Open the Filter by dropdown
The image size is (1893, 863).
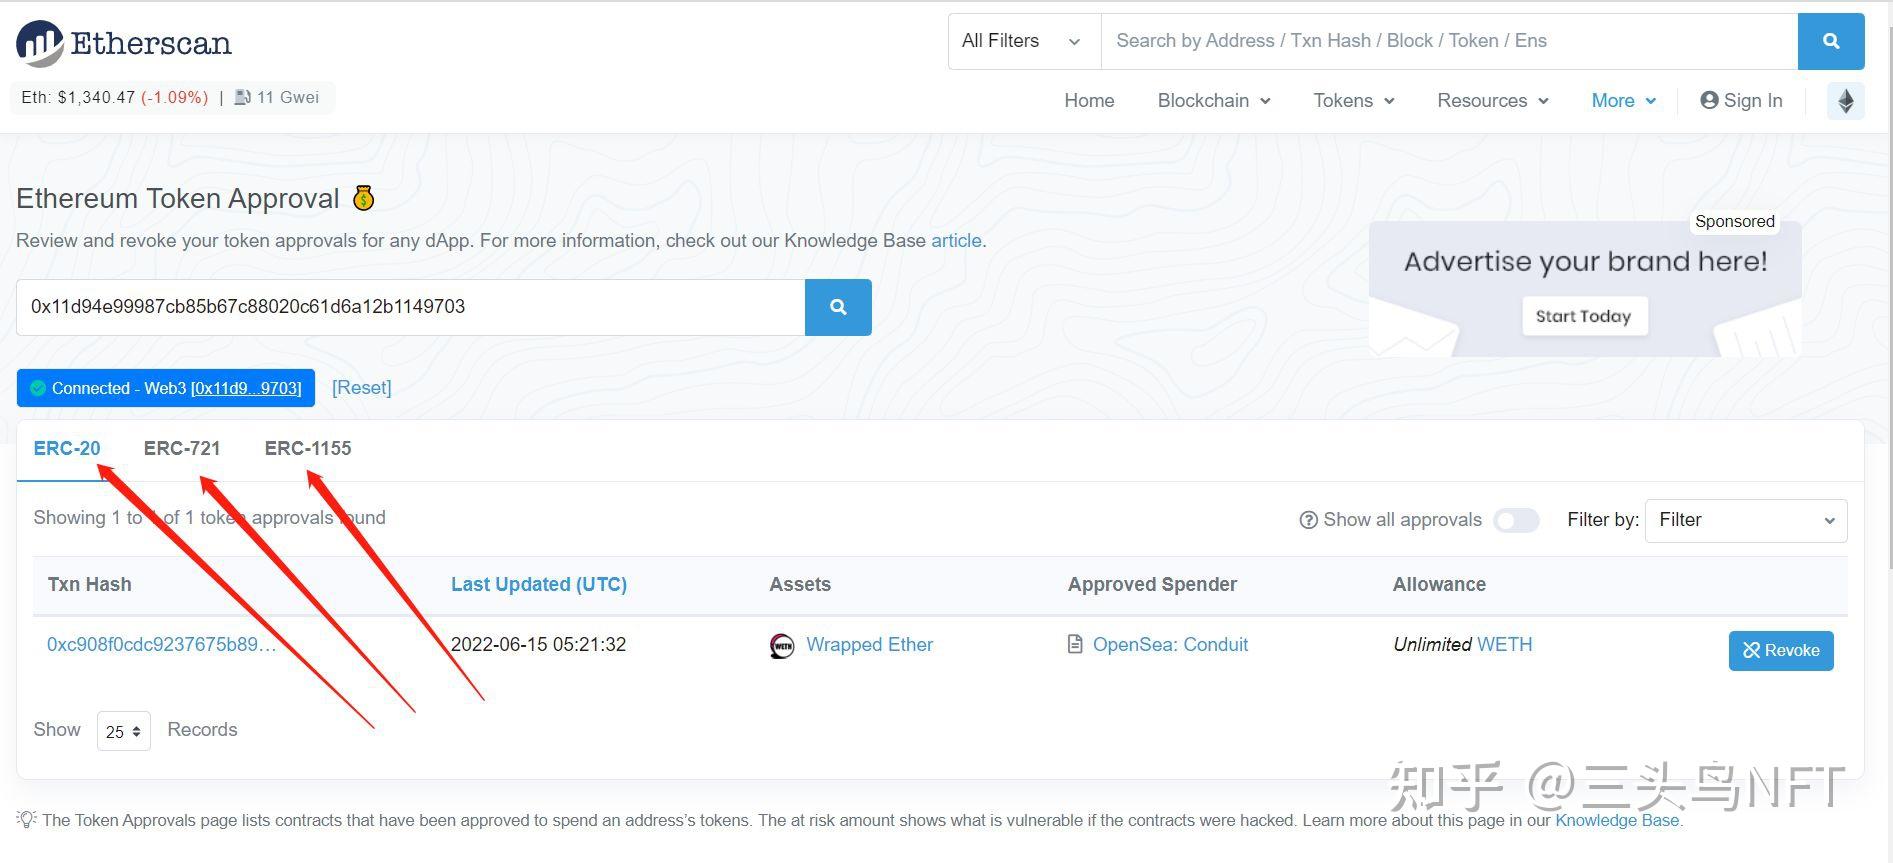click(1746, 521)
